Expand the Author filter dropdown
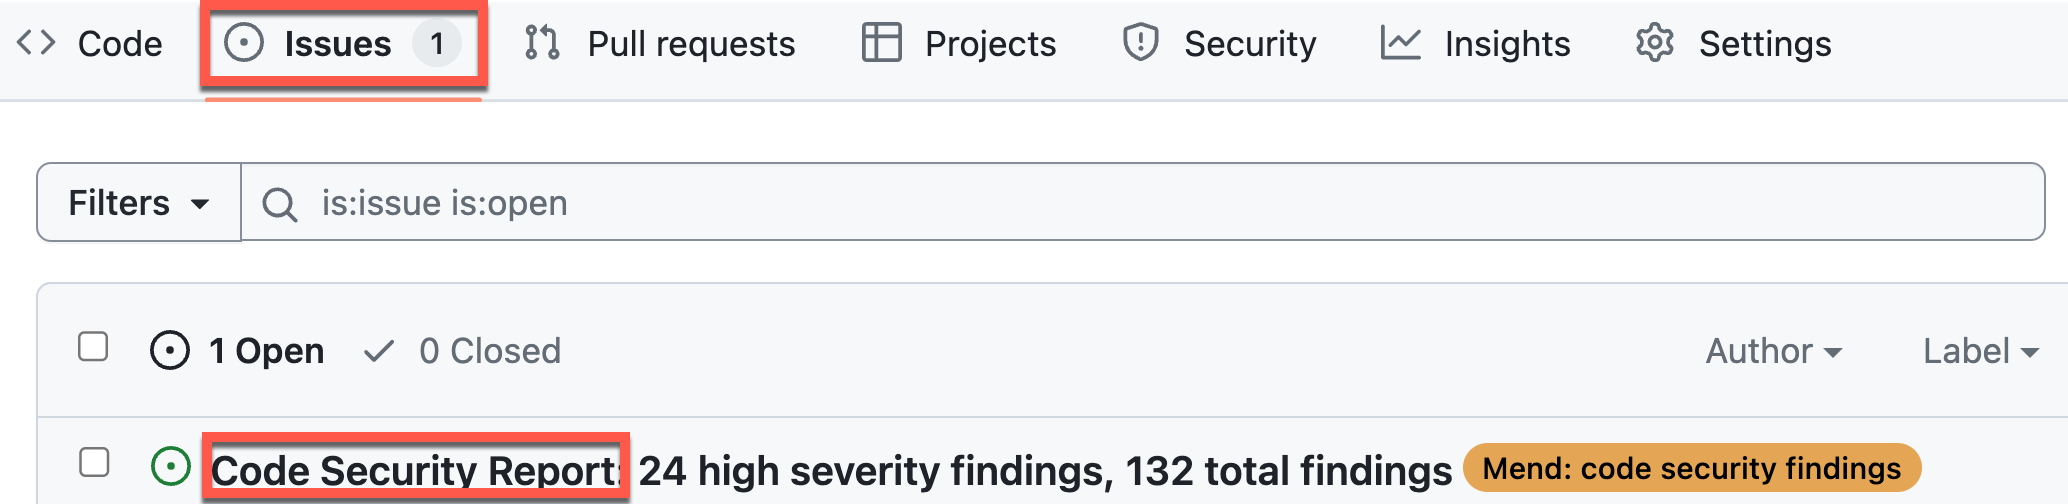Screen dimensions: 2068x504 1773,351
